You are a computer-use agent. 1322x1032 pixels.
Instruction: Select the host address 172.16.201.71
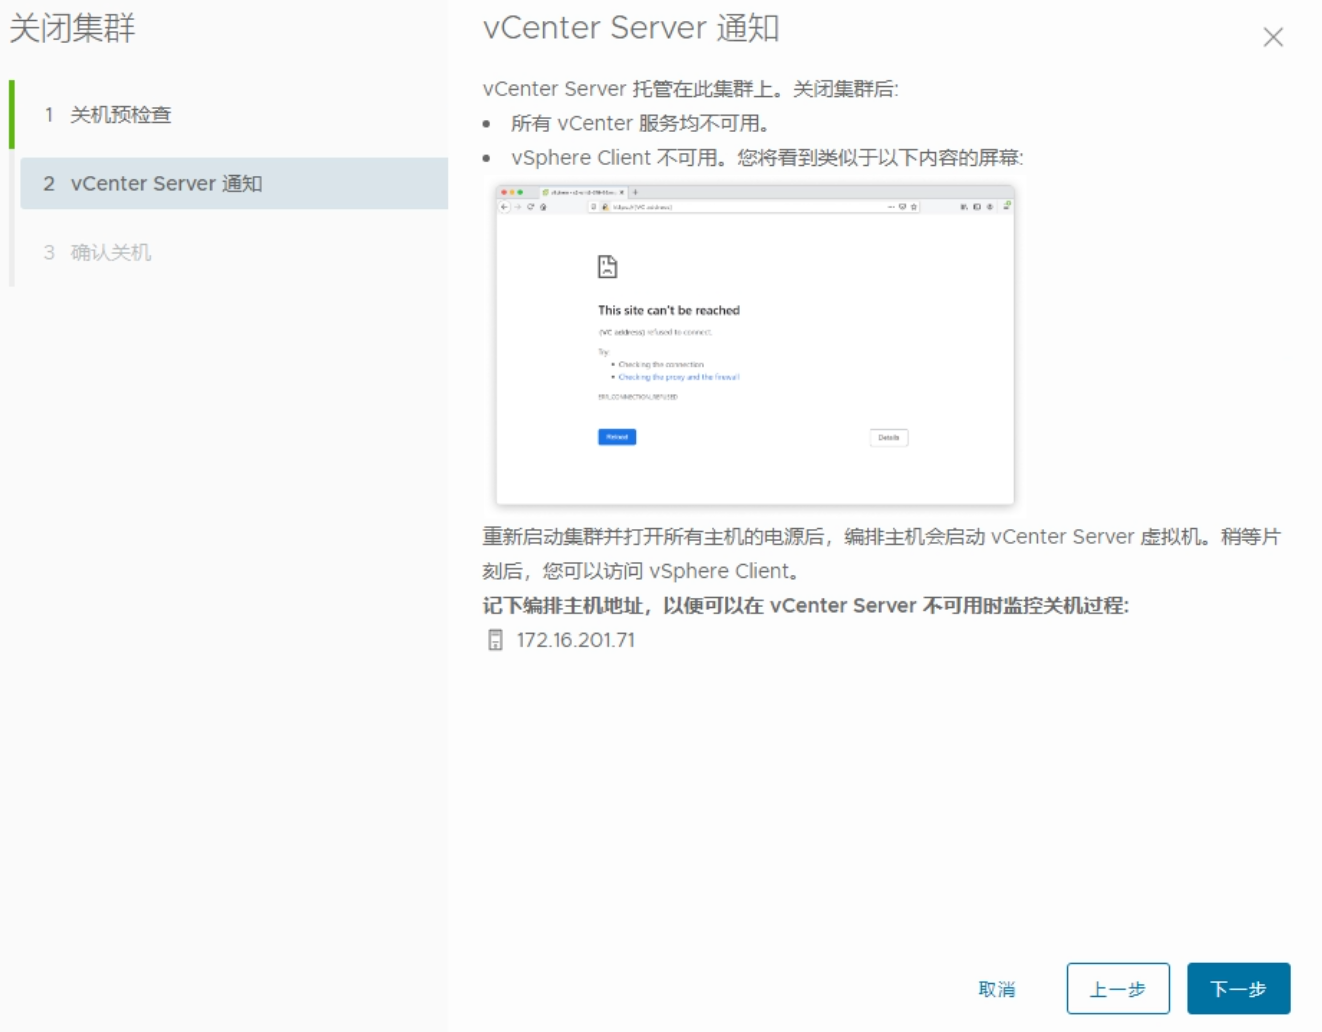tap(575, 640)
